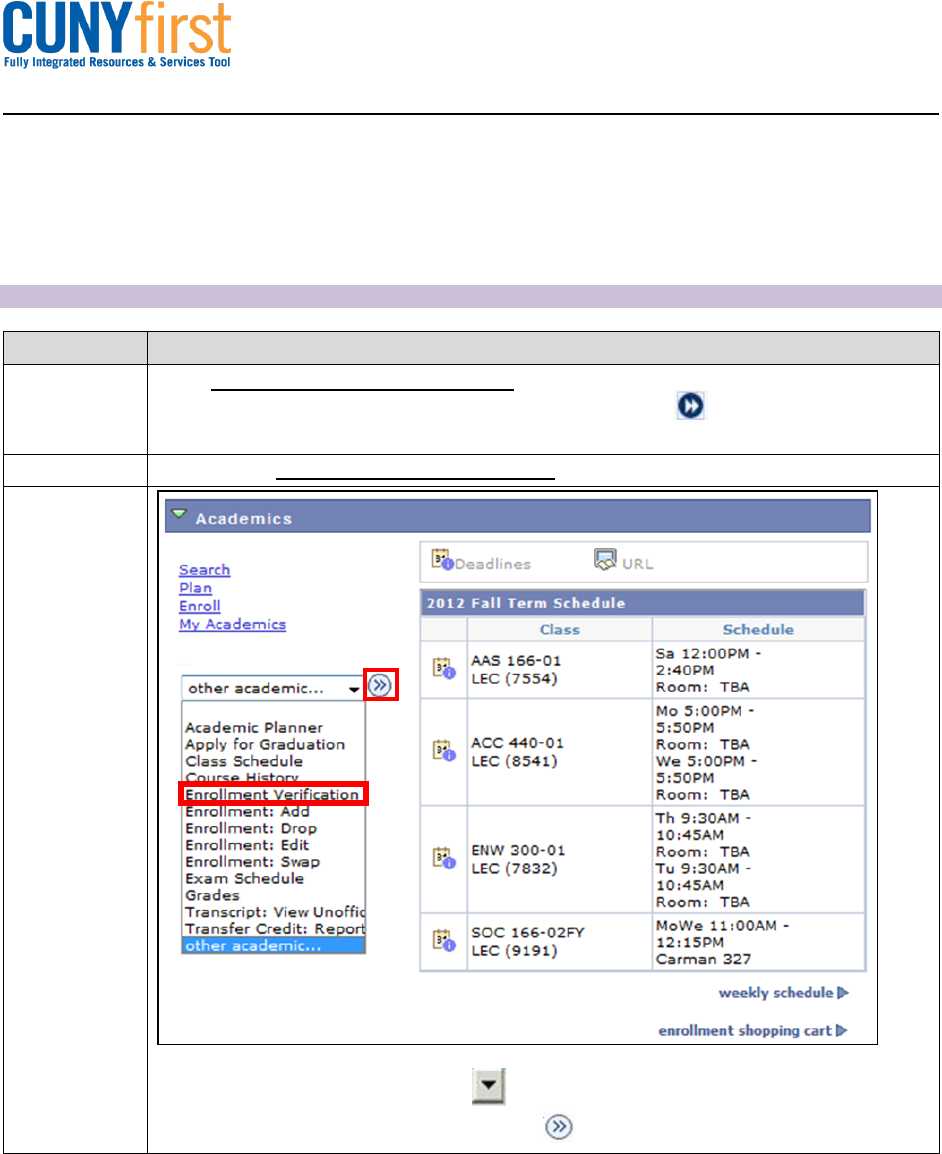Click the Class column header
942x1154 pixels.
[559, 629]
